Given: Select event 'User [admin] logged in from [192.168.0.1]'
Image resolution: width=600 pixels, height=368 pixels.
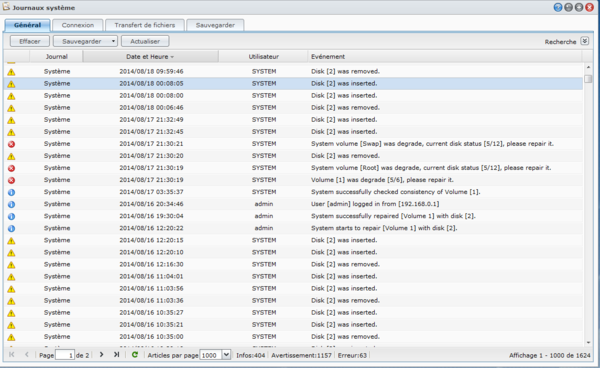Looking at the screenshot, I should coord(375,204).
